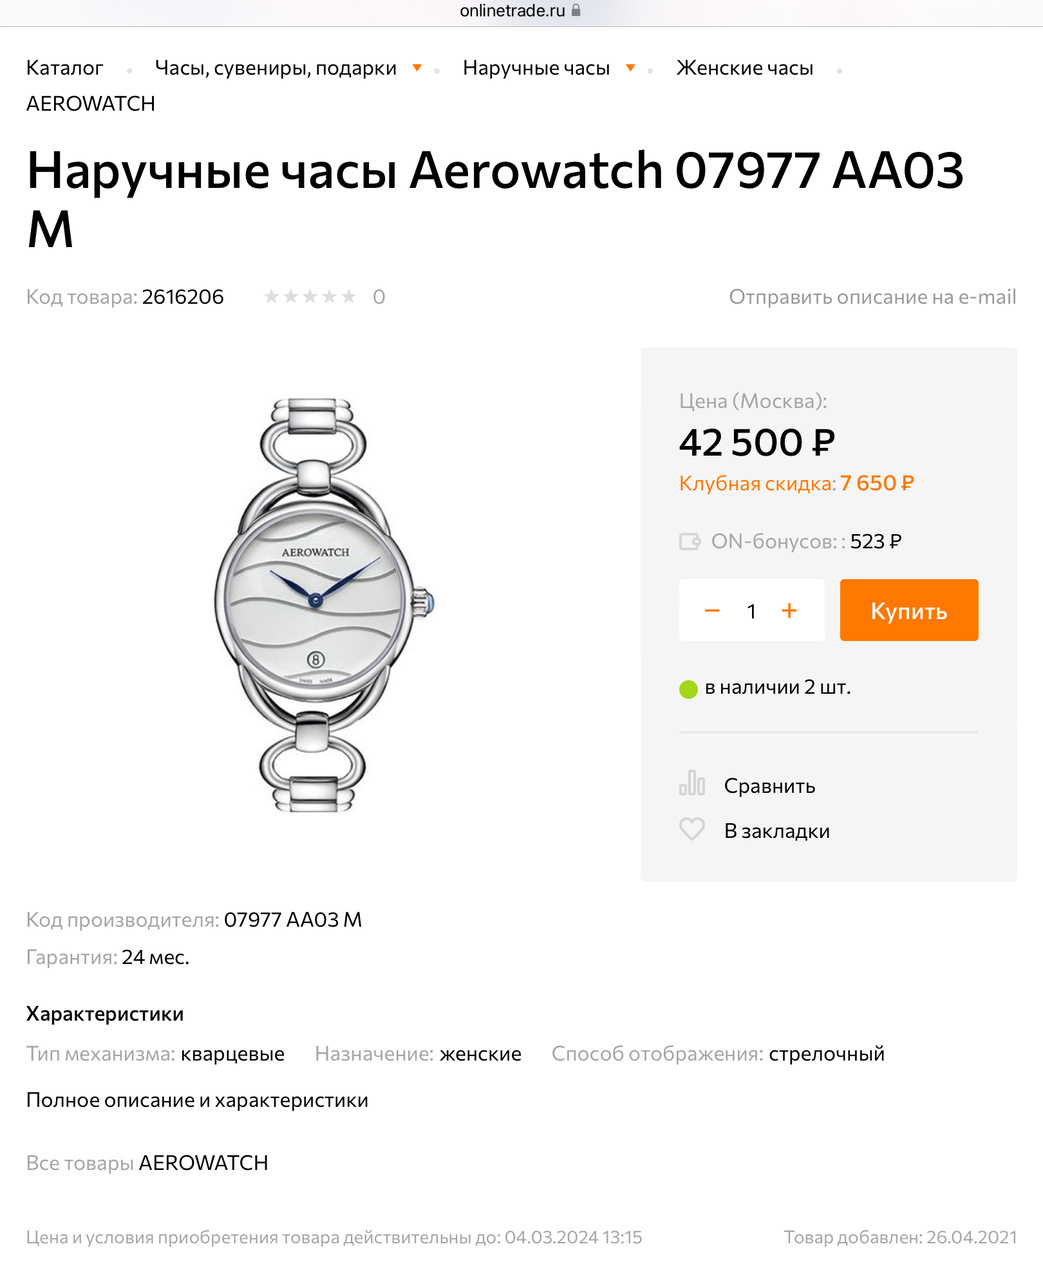This screenshot has width=1043, height=1280.
Task: Click the quantity input field showing 1
Action: pyautogui.click(x=751, y=611)
